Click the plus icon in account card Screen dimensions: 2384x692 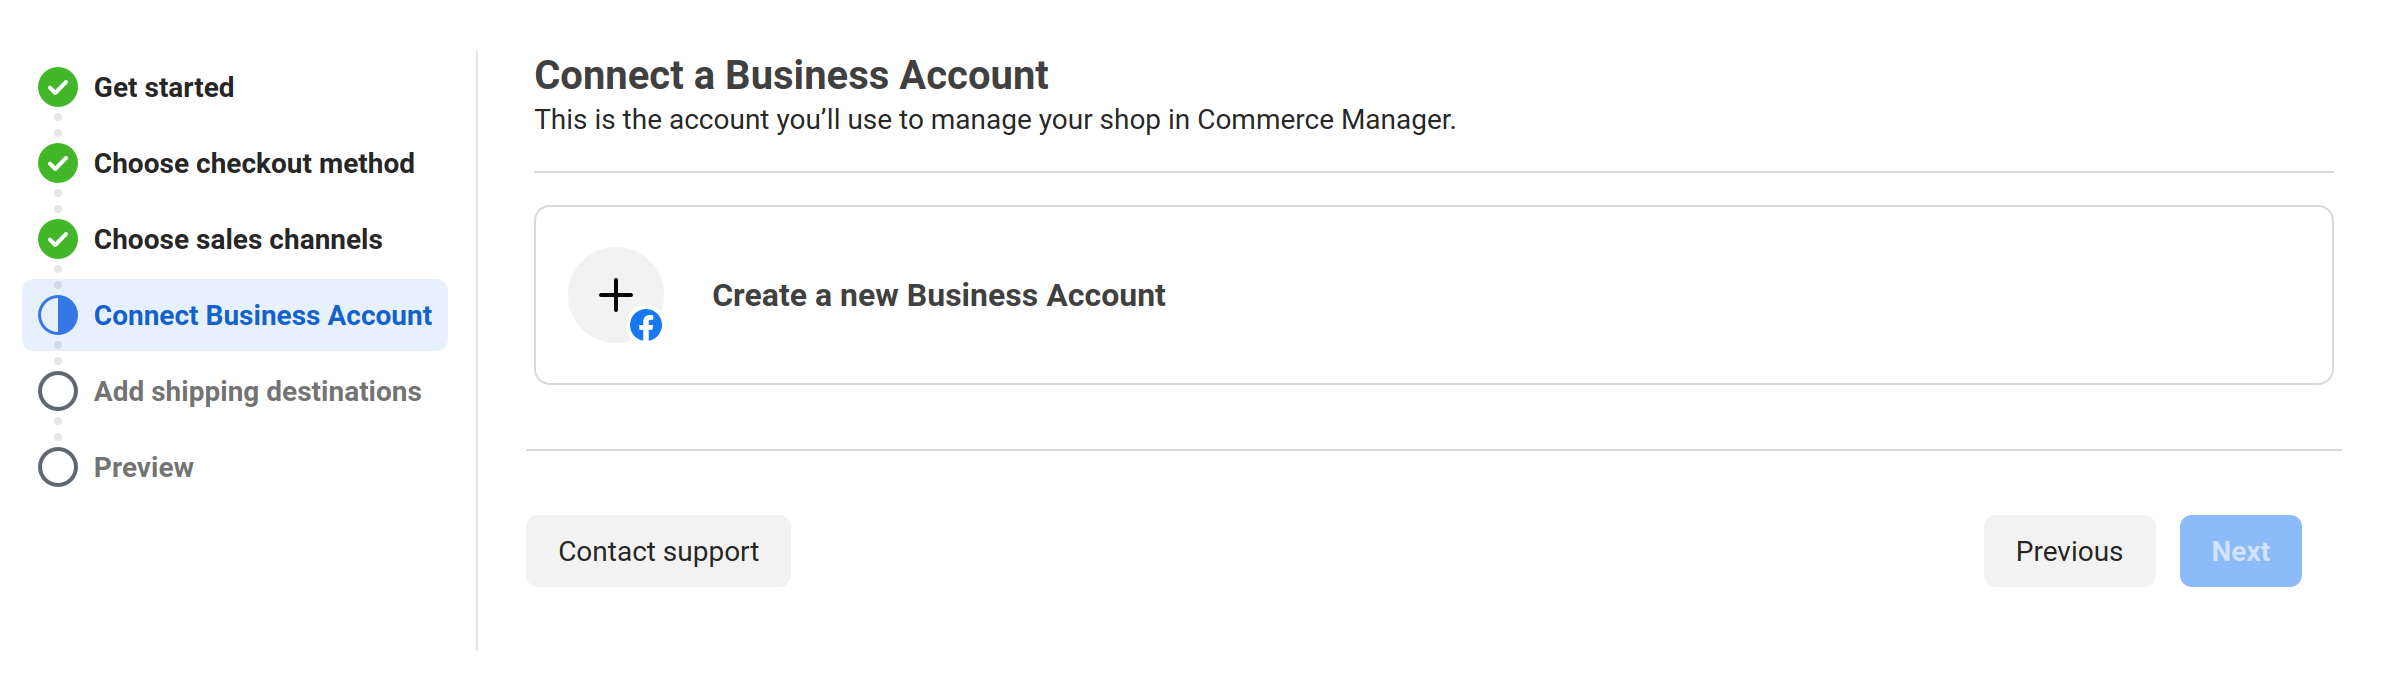616,295
